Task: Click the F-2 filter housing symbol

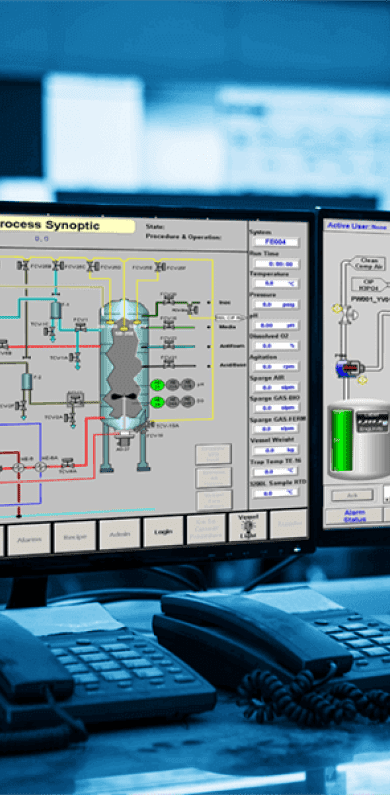Action: pyautogui.click(x=26, y=381)
